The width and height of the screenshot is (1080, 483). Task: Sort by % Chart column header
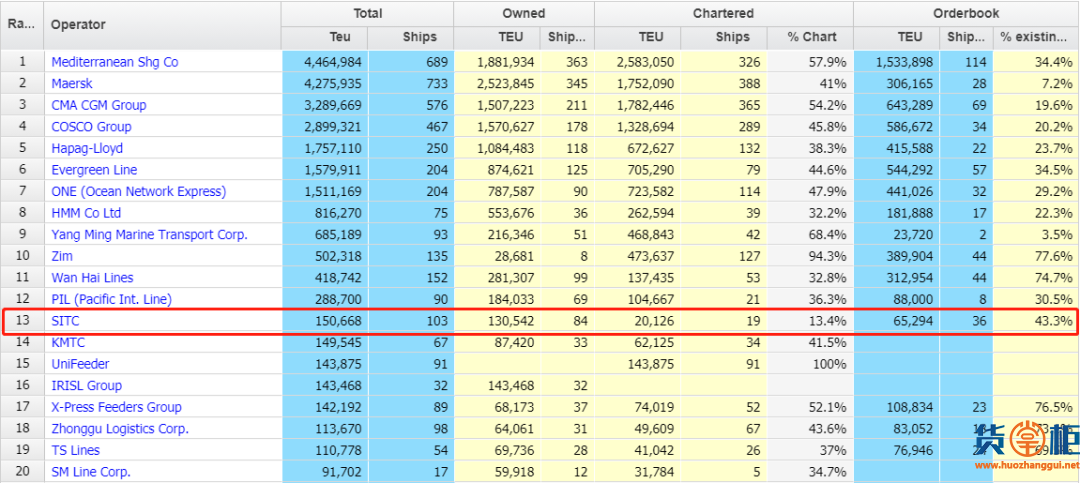tap(810, 37)
